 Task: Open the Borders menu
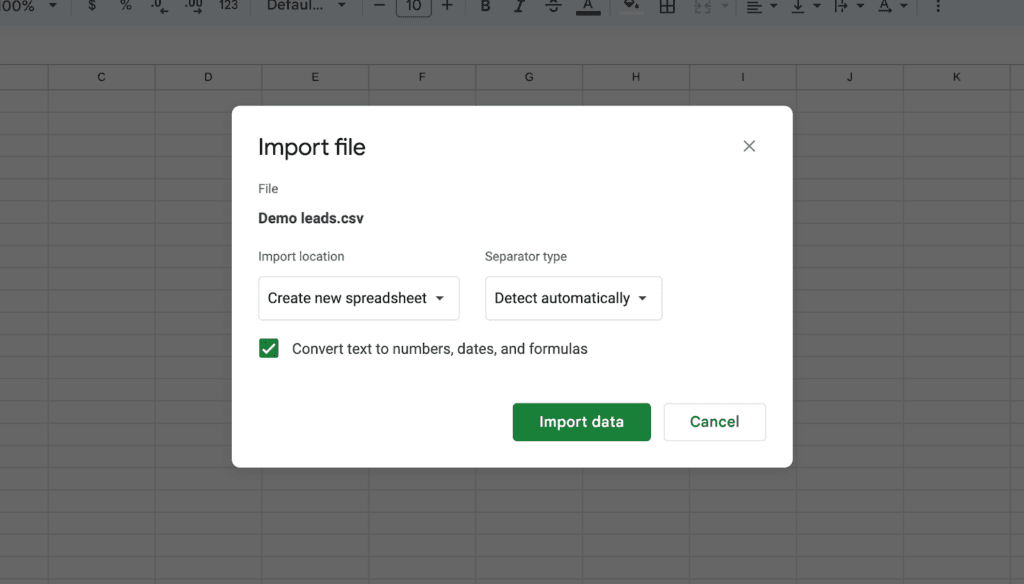[x=667, y=7]
